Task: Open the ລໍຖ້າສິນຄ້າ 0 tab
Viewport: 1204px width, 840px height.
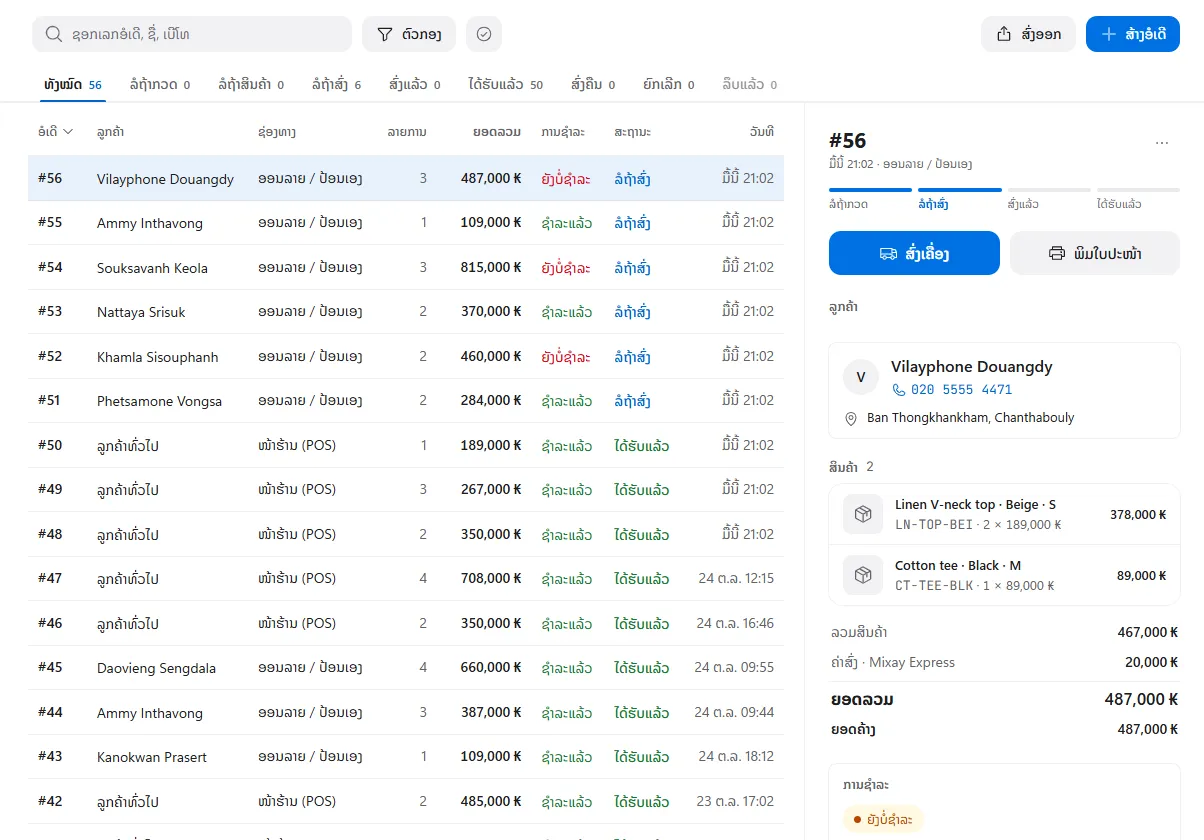Action: 251,85
